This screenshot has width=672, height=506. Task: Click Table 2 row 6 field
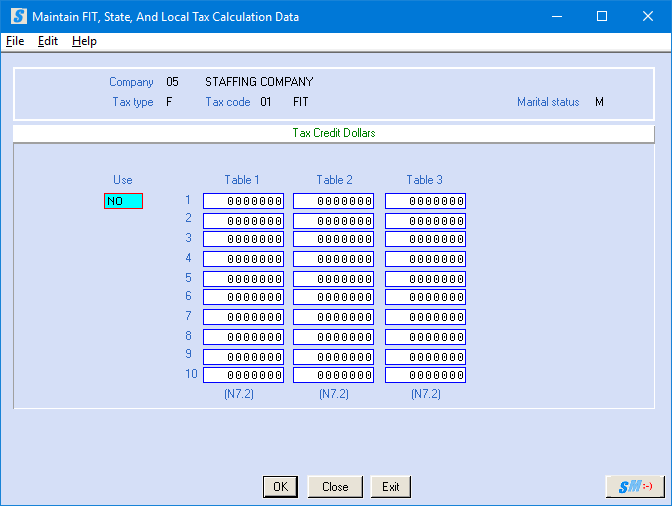coord(333,297)
